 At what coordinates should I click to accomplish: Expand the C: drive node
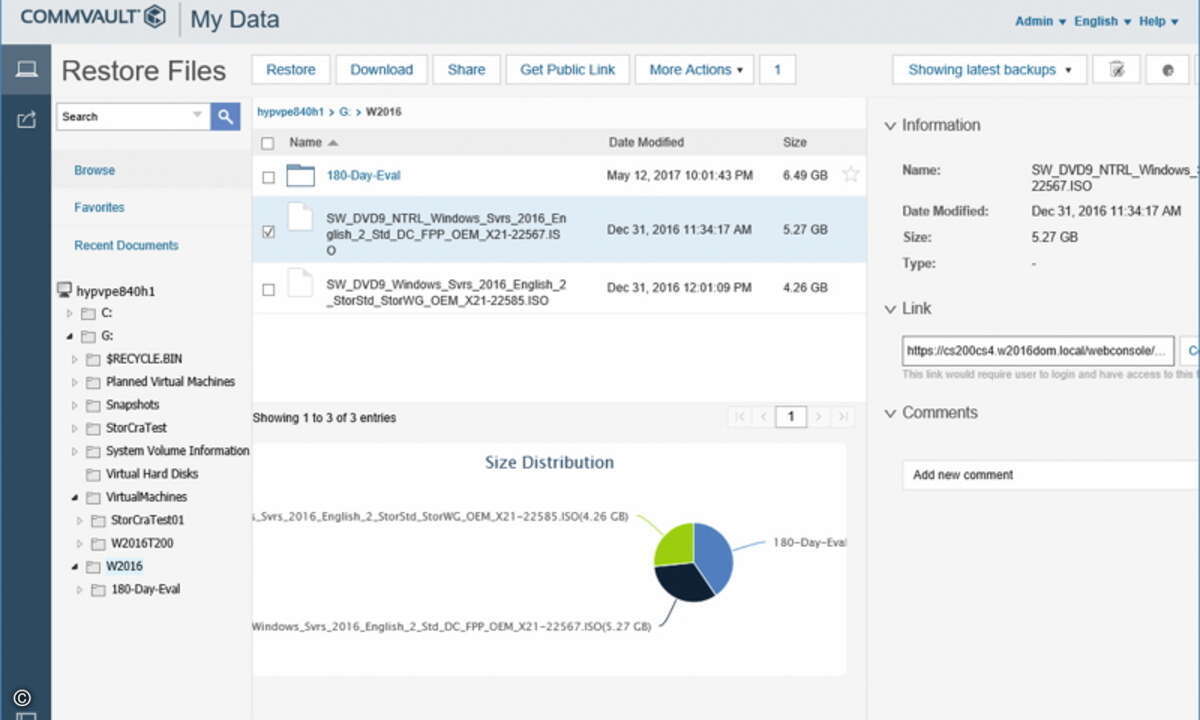(x=70, y=314)
